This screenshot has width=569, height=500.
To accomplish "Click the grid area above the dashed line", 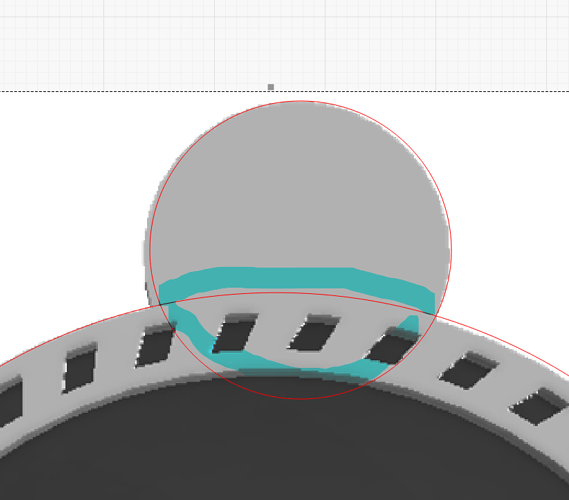I will point(284,44).
